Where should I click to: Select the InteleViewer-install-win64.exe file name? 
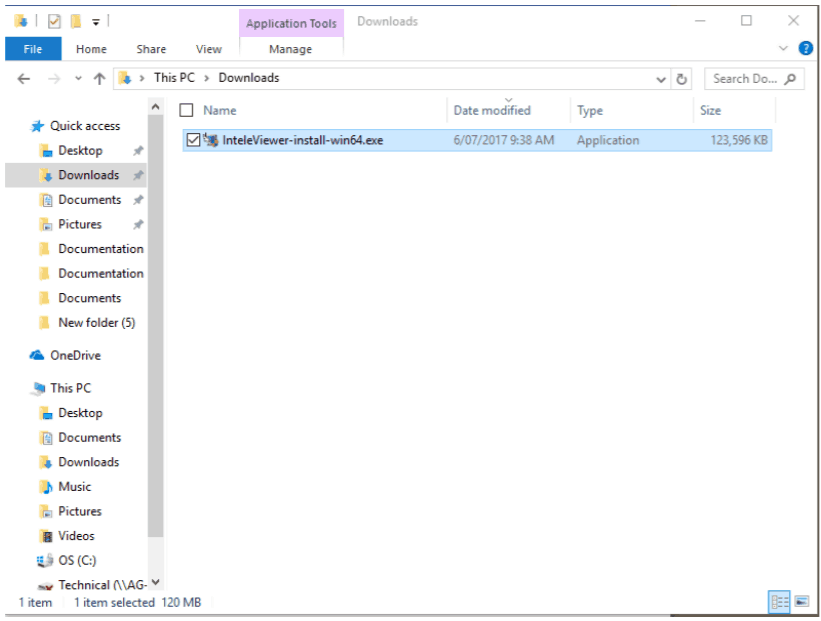pos(303,140)
